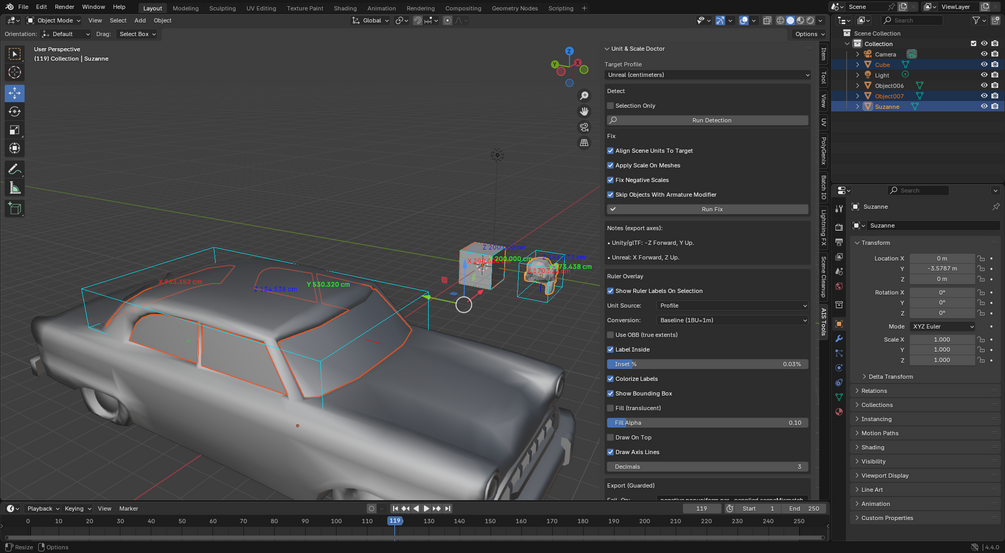Expand Delta Transform panel
Image resolution: width=1005 pixels, height=553 pixels.
coord(890,377)
